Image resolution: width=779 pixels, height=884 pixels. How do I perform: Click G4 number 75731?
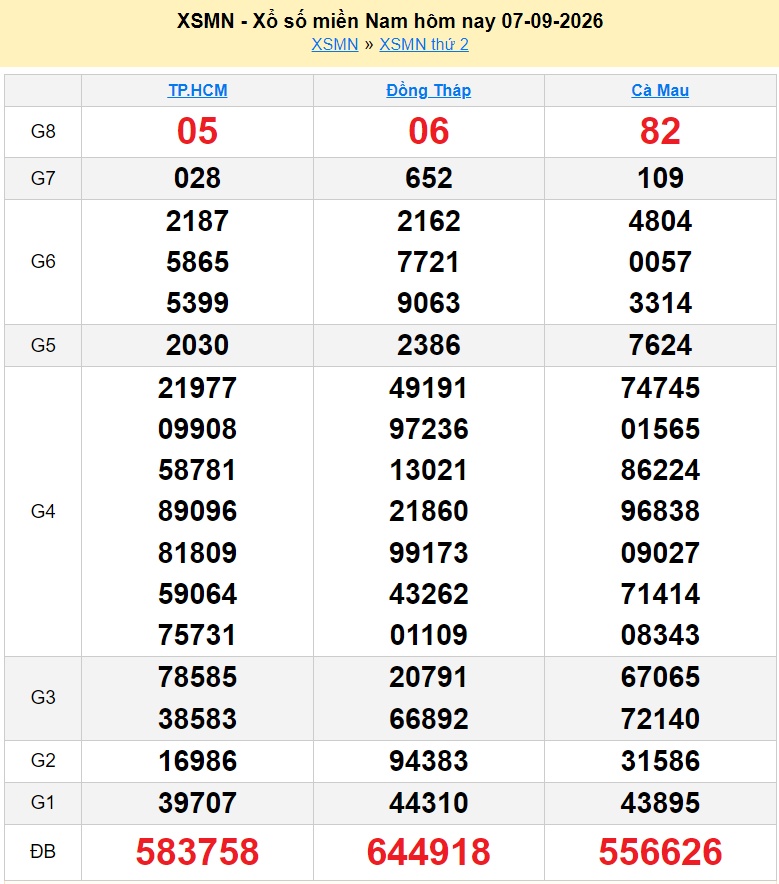coord(197,635)
